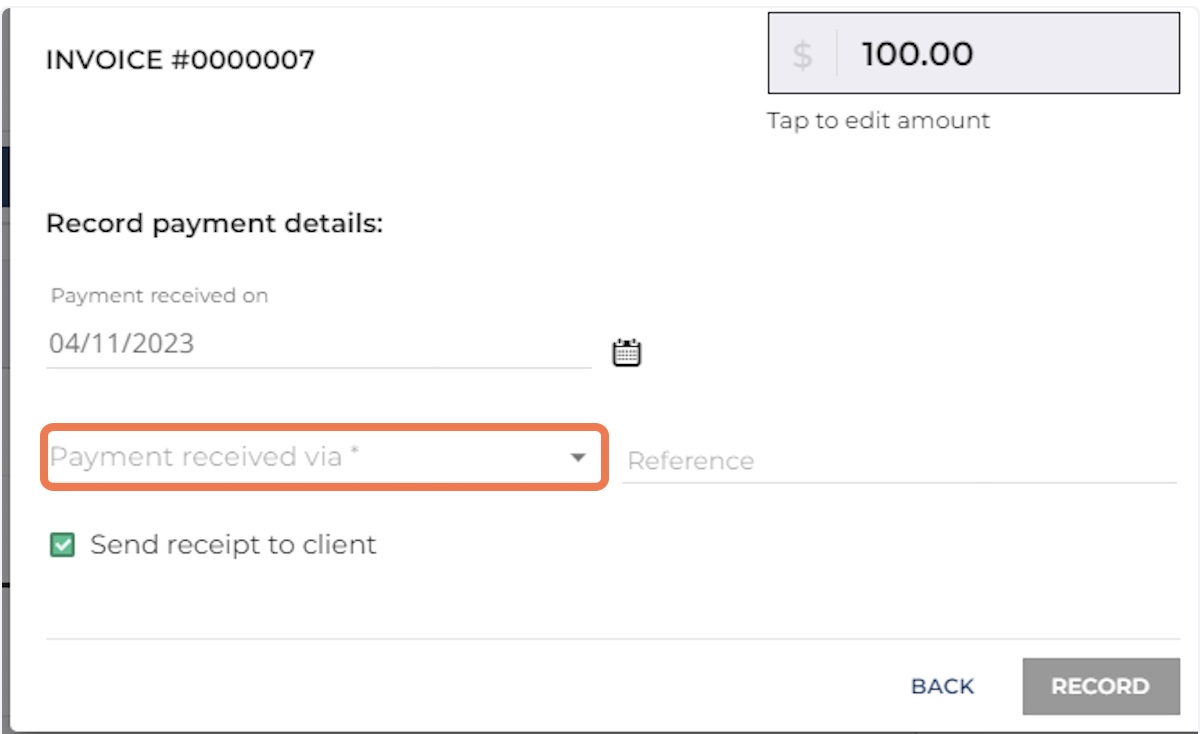Click the INVOICE #0000007 title
This screenshot has height=734, width=1200.
pyautogui.click(x=180, y=60)
